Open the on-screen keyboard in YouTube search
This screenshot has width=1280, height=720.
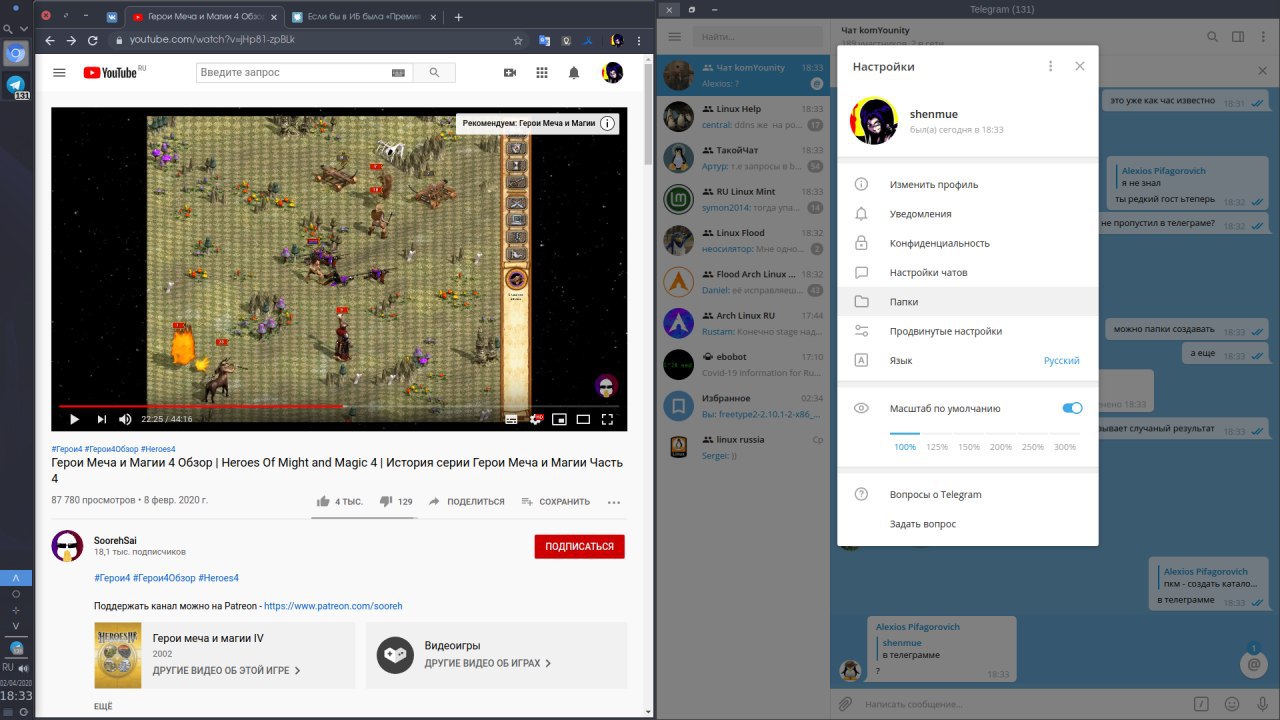pos(398,72)
